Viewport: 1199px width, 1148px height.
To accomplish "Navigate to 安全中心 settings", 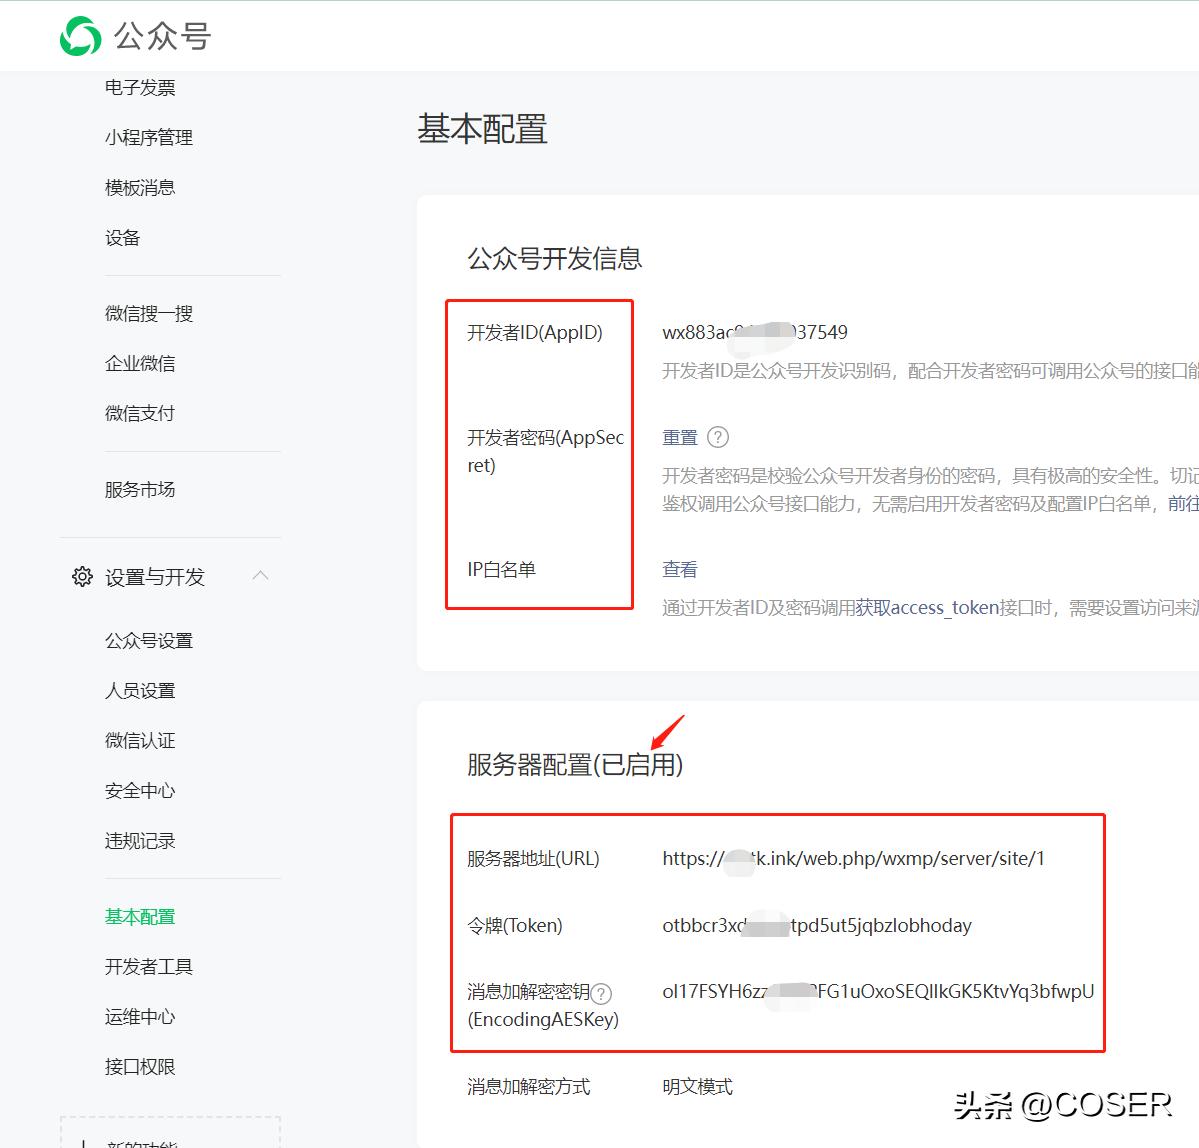I will click(x=140, y=790).
